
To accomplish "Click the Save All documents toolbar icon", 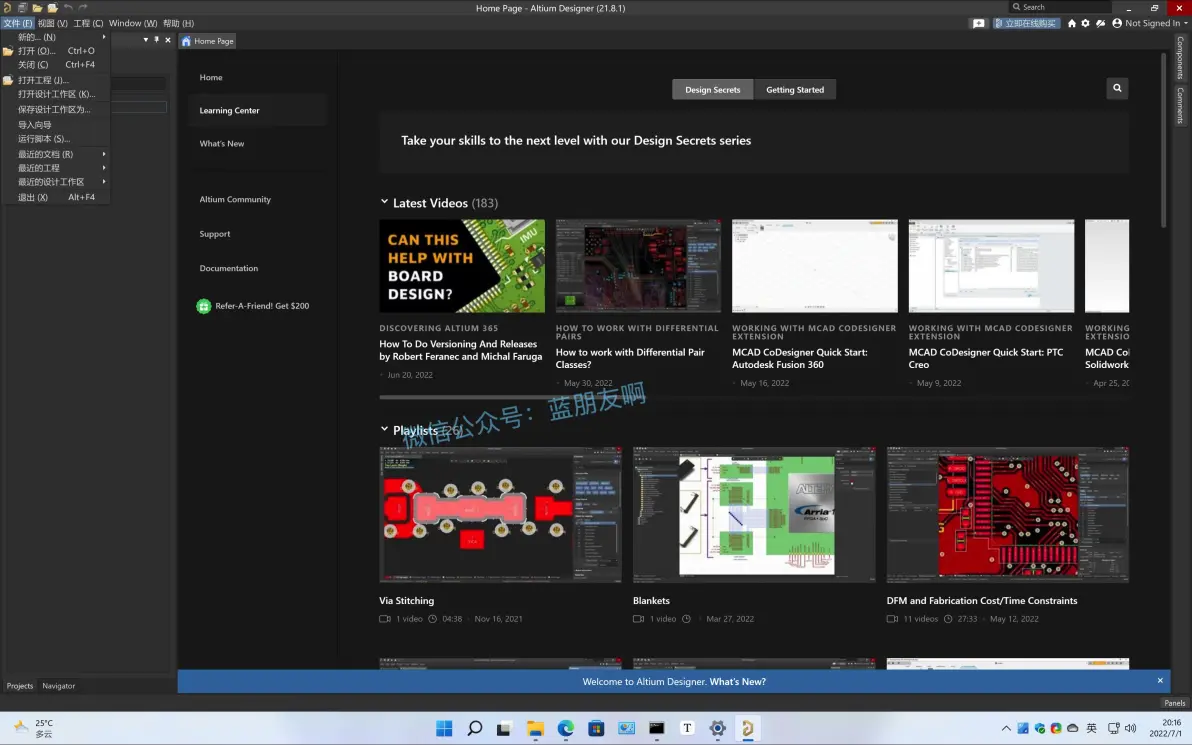I will coord(22,8).
